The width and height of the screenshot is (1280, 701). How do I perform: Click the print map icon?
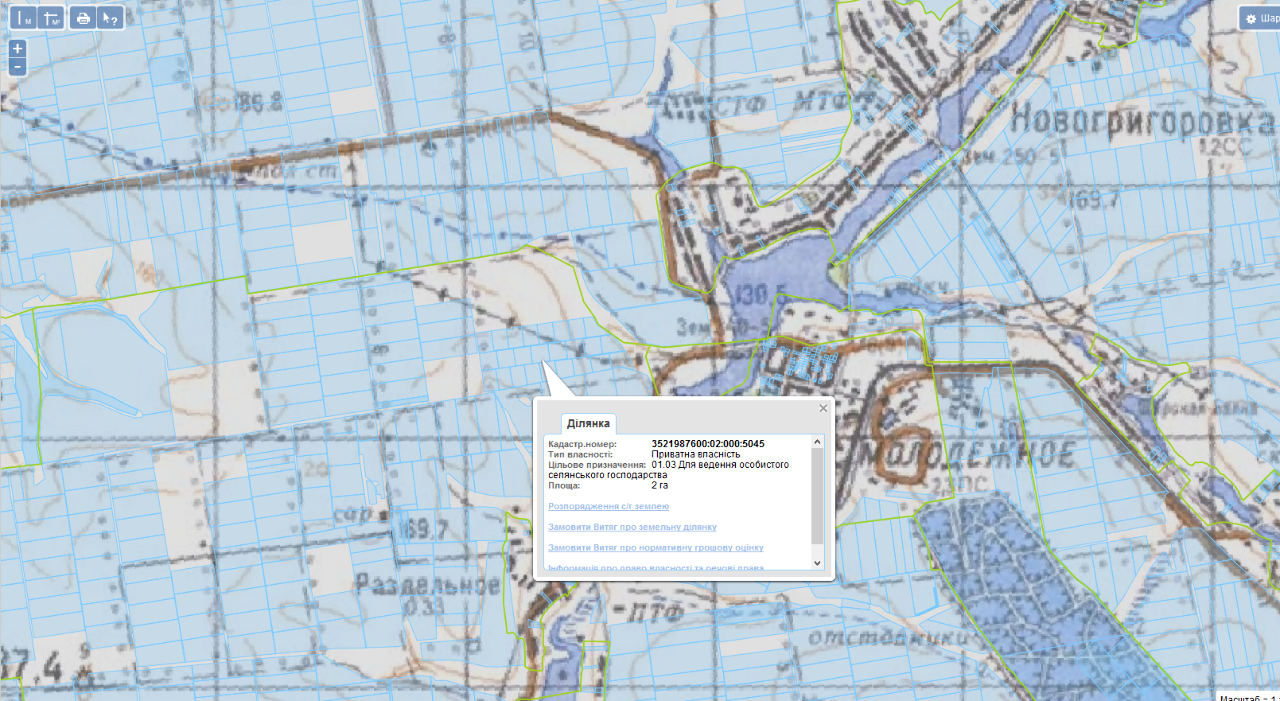click(x=83, y=18)
